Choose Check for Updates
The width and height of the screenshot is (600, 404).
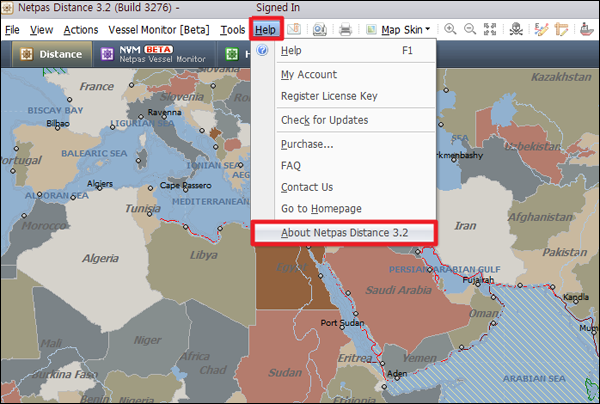[344, 120]
